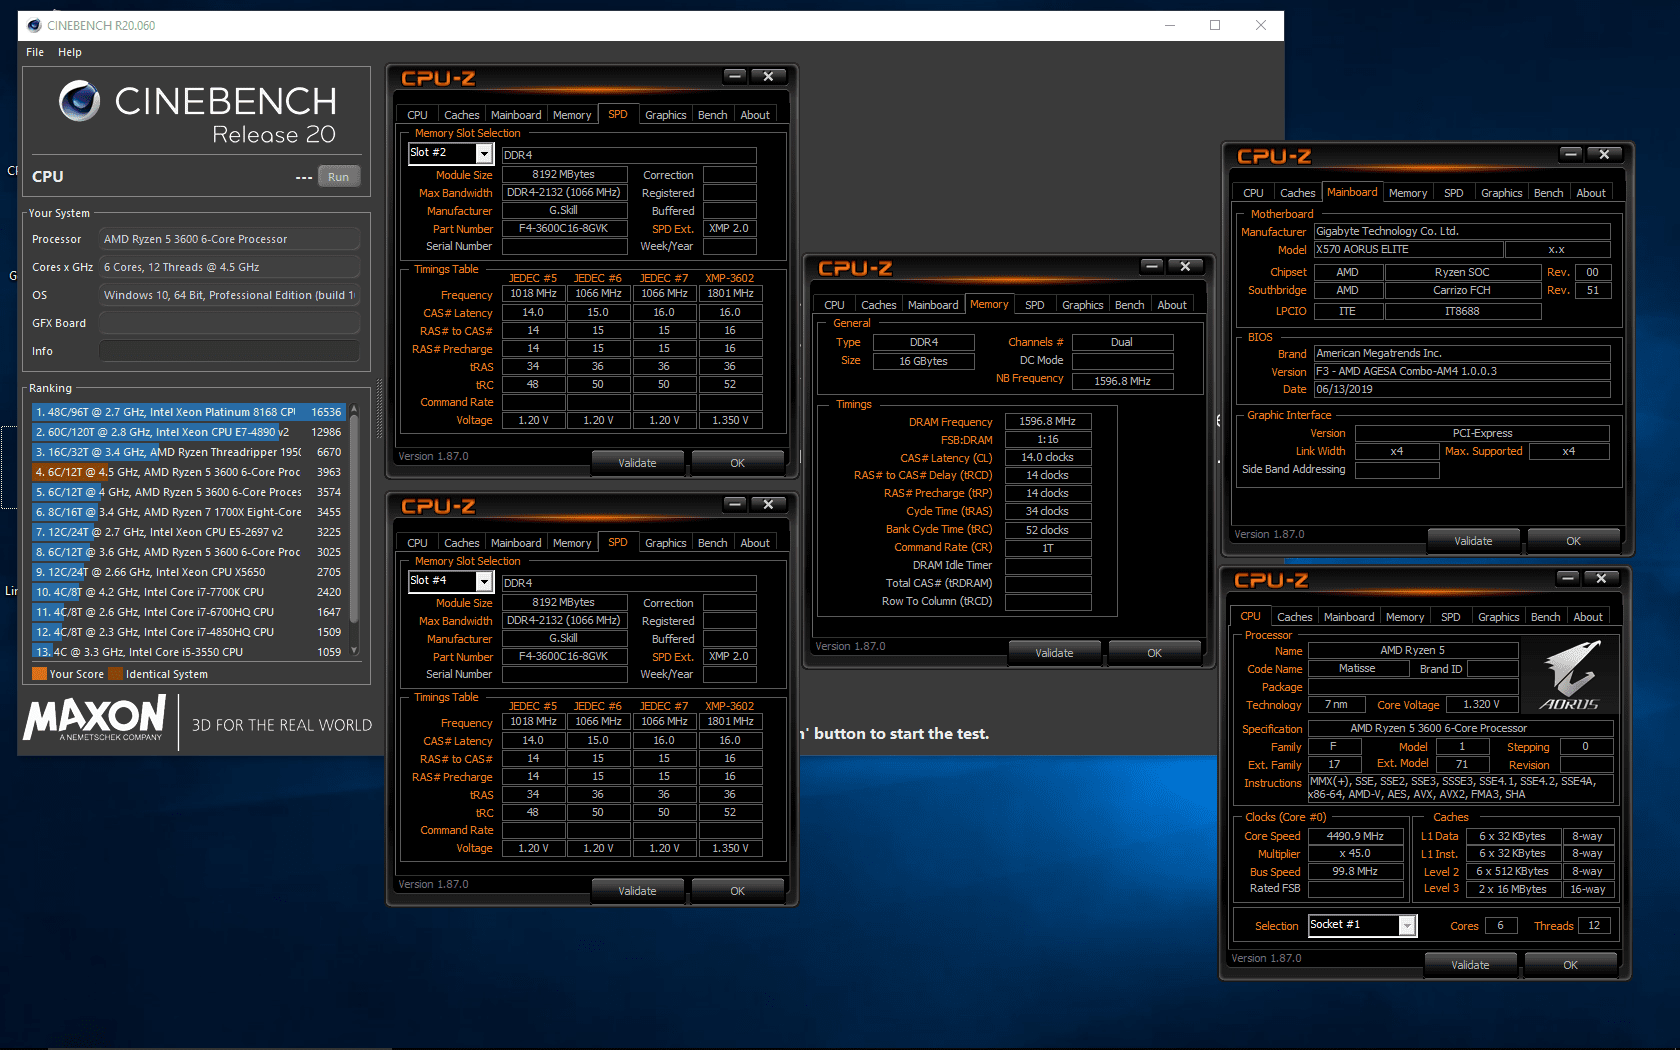Click the empty GFX Board field
This screenshot has height=1050, width=1680.
229,323
